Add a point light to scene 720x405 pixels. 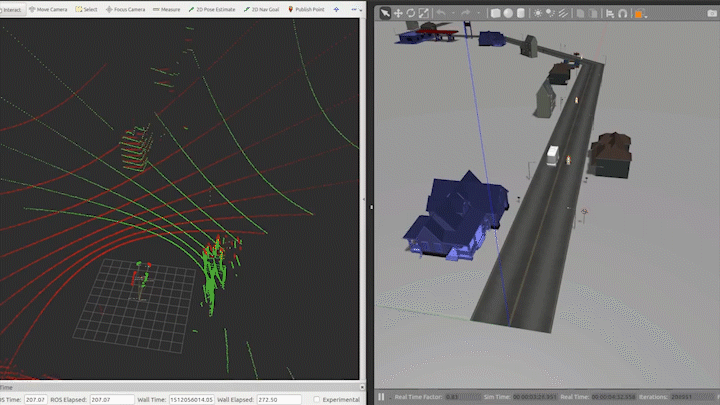click(540, 13)
